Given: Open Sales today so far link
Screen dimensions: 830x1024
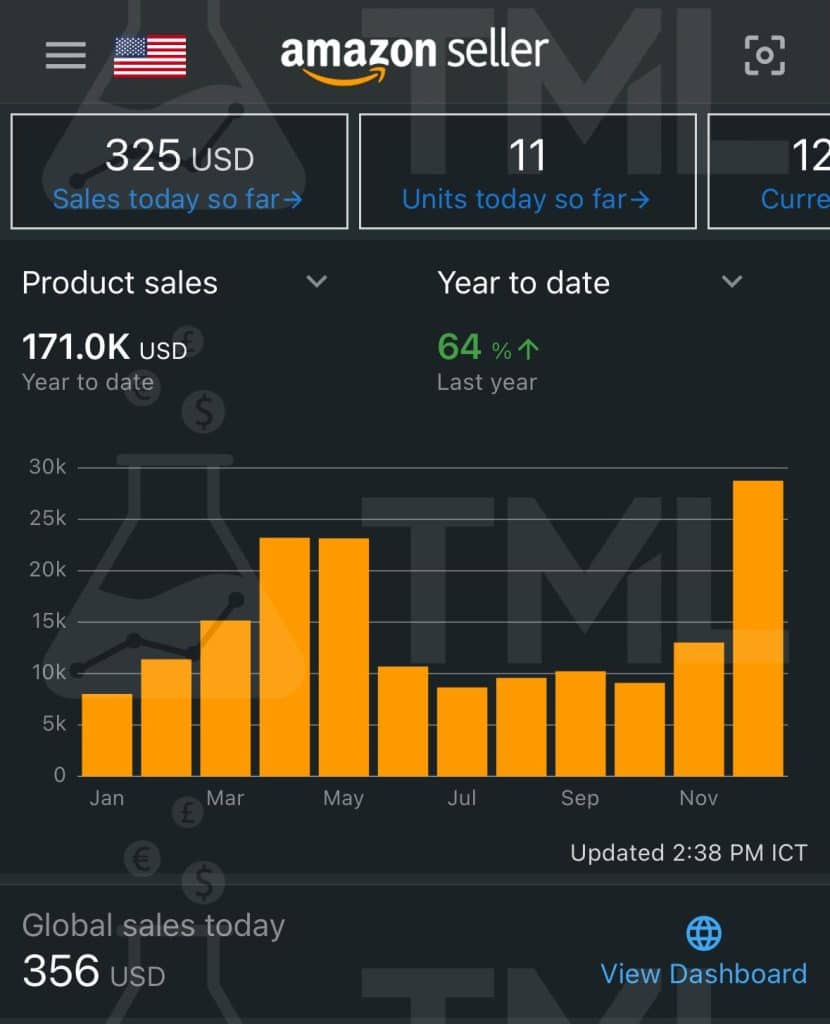Looking at the screenshot, I should tap(178, 199).
